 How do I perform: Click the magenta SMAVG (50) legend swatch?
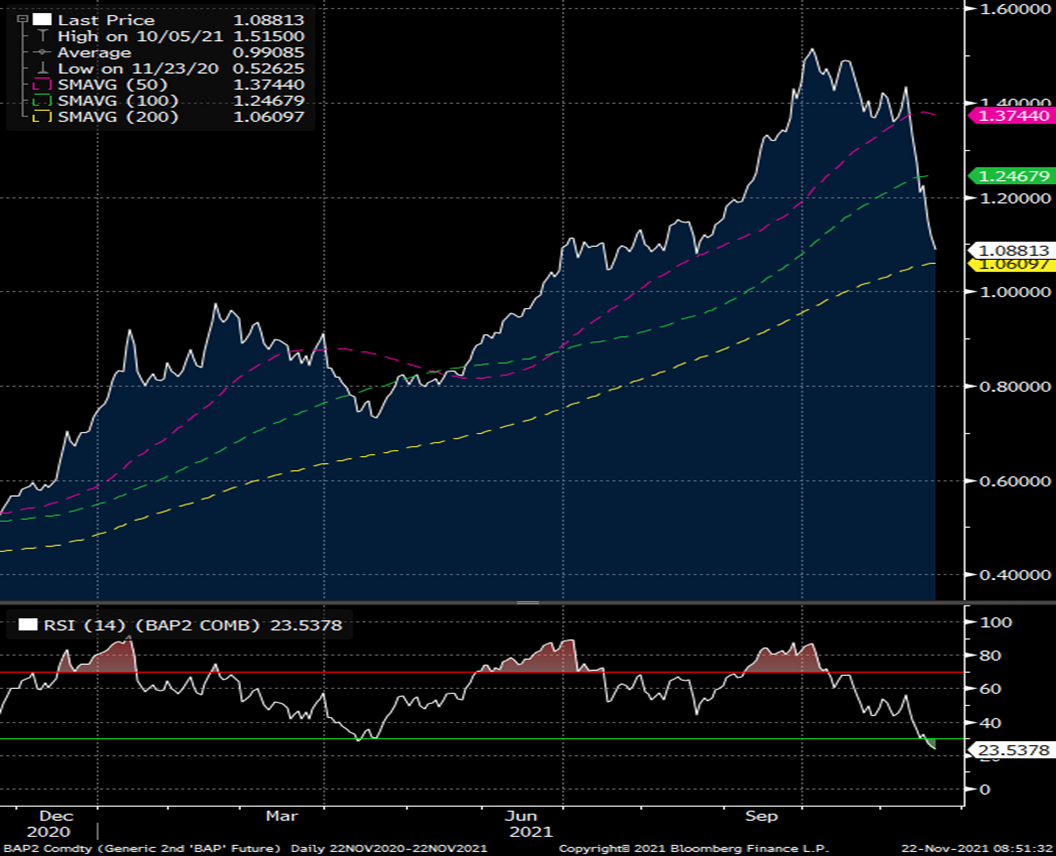[42, 84]
